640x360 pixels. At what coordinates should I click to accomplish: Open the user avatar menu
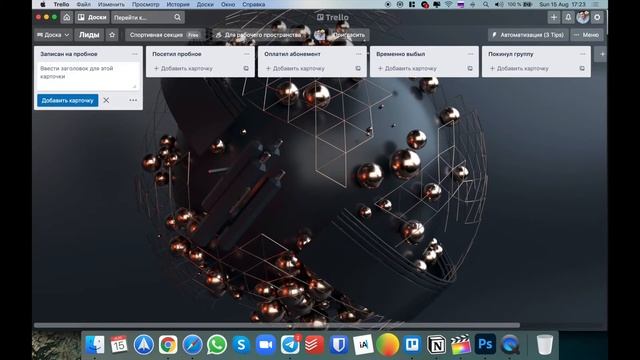582,17
